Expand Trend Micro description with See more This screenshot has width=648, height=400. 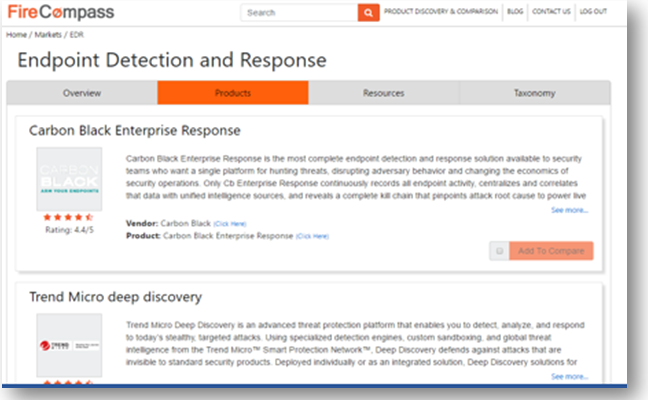569,377
